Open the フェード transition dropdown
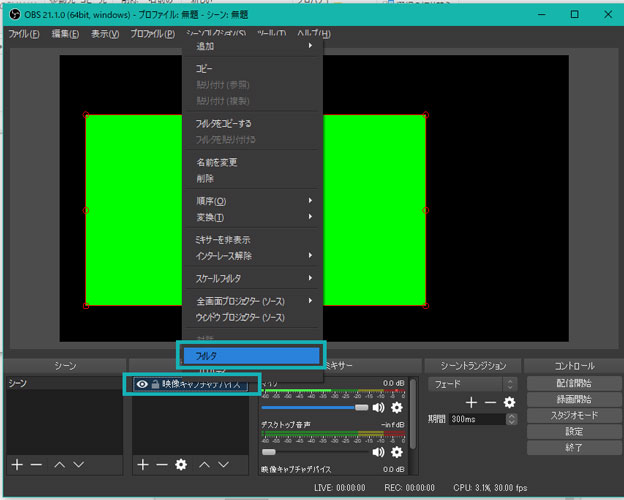 (472, 384)
